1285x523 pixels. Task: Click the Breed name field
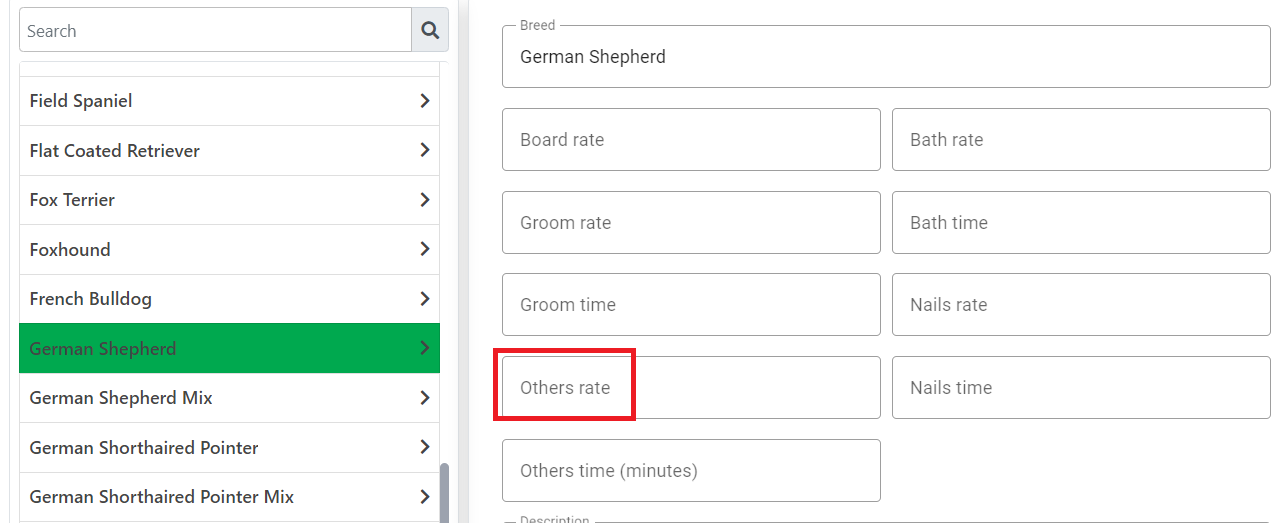click(x=886, y=57)
